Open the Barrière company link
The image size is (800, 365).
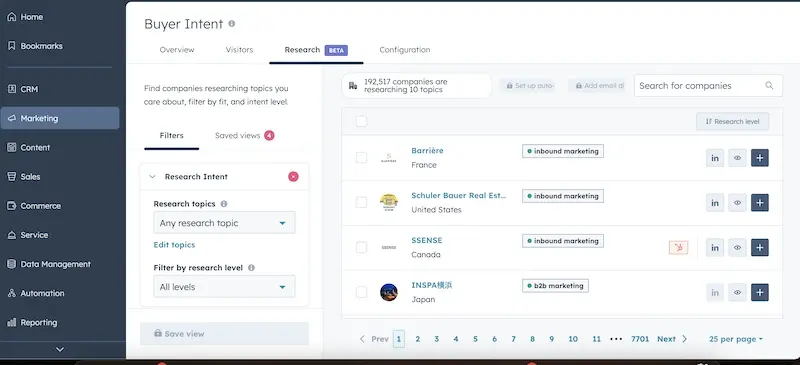pyautogui.click(x=428, y=151)
